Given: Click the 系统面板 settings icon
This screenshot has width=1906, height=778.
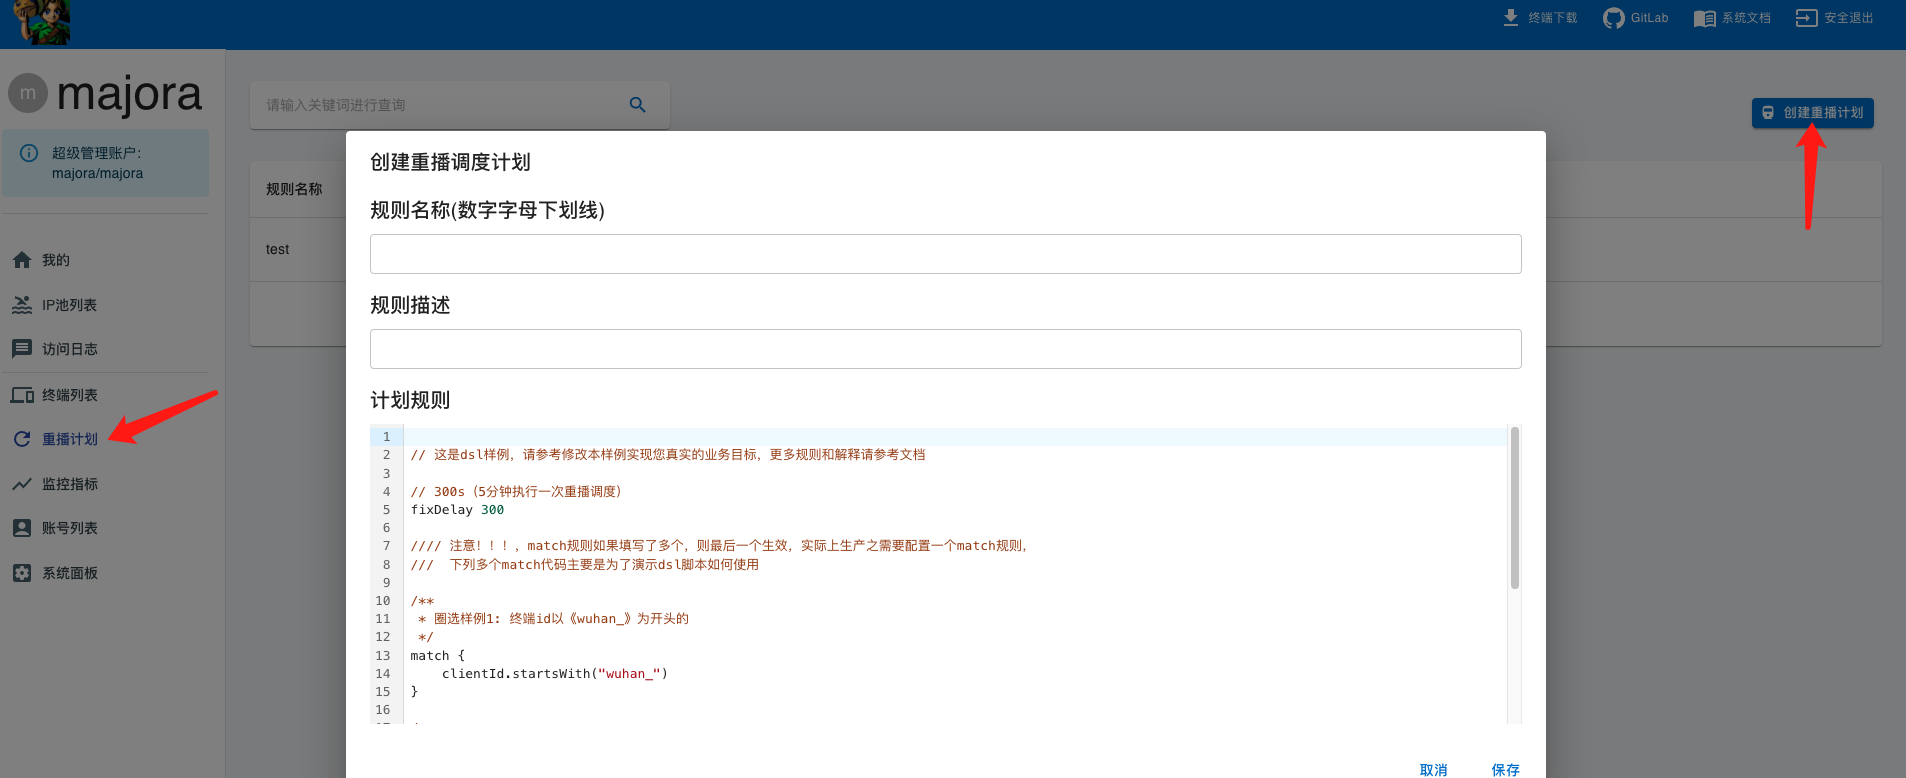Looking at the screenshot, I should point(22,573).
